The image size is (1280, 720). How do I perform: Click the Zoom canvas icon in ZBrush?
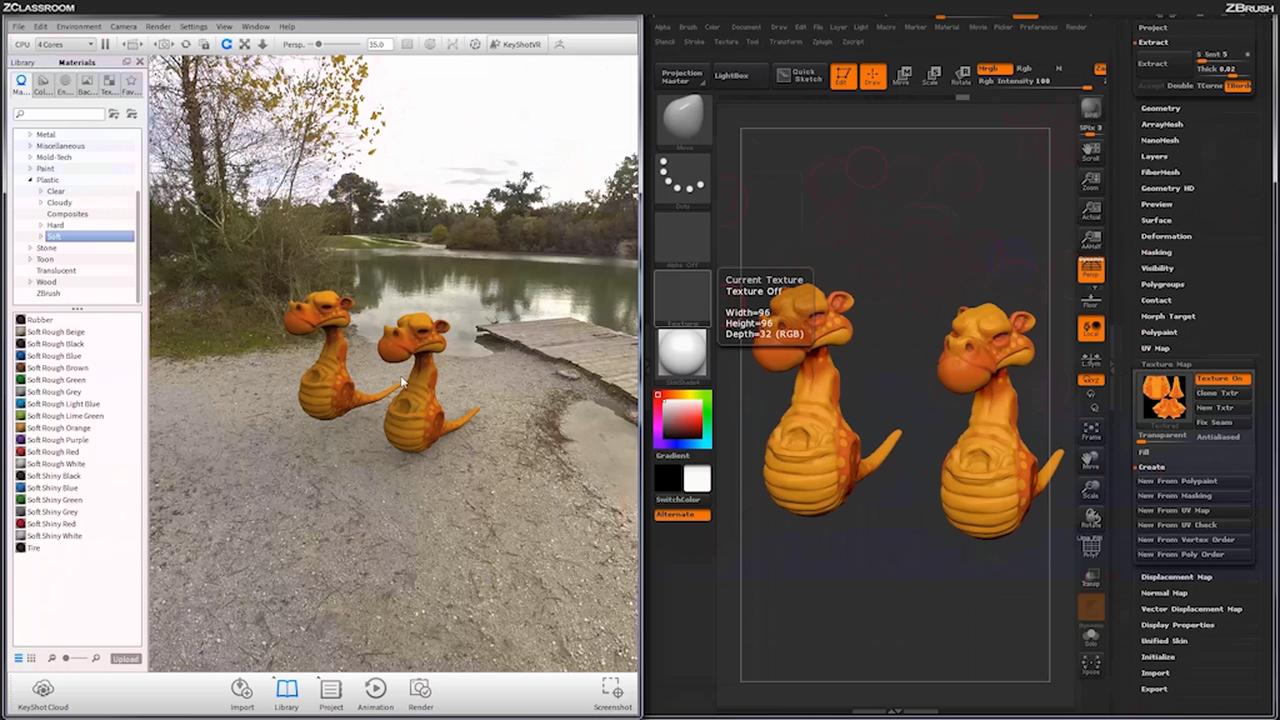pos(1091,181)
